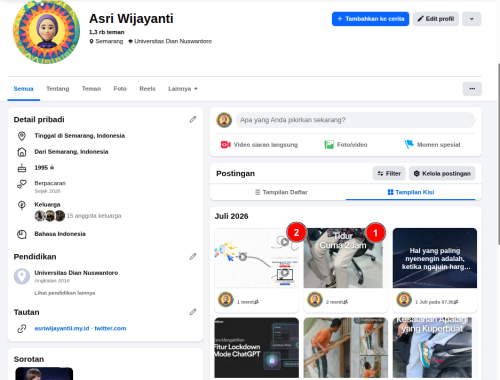Click home icon beside Dari Semarang
The height and width of the screenshot is (380, 500).
coord(22,152)
